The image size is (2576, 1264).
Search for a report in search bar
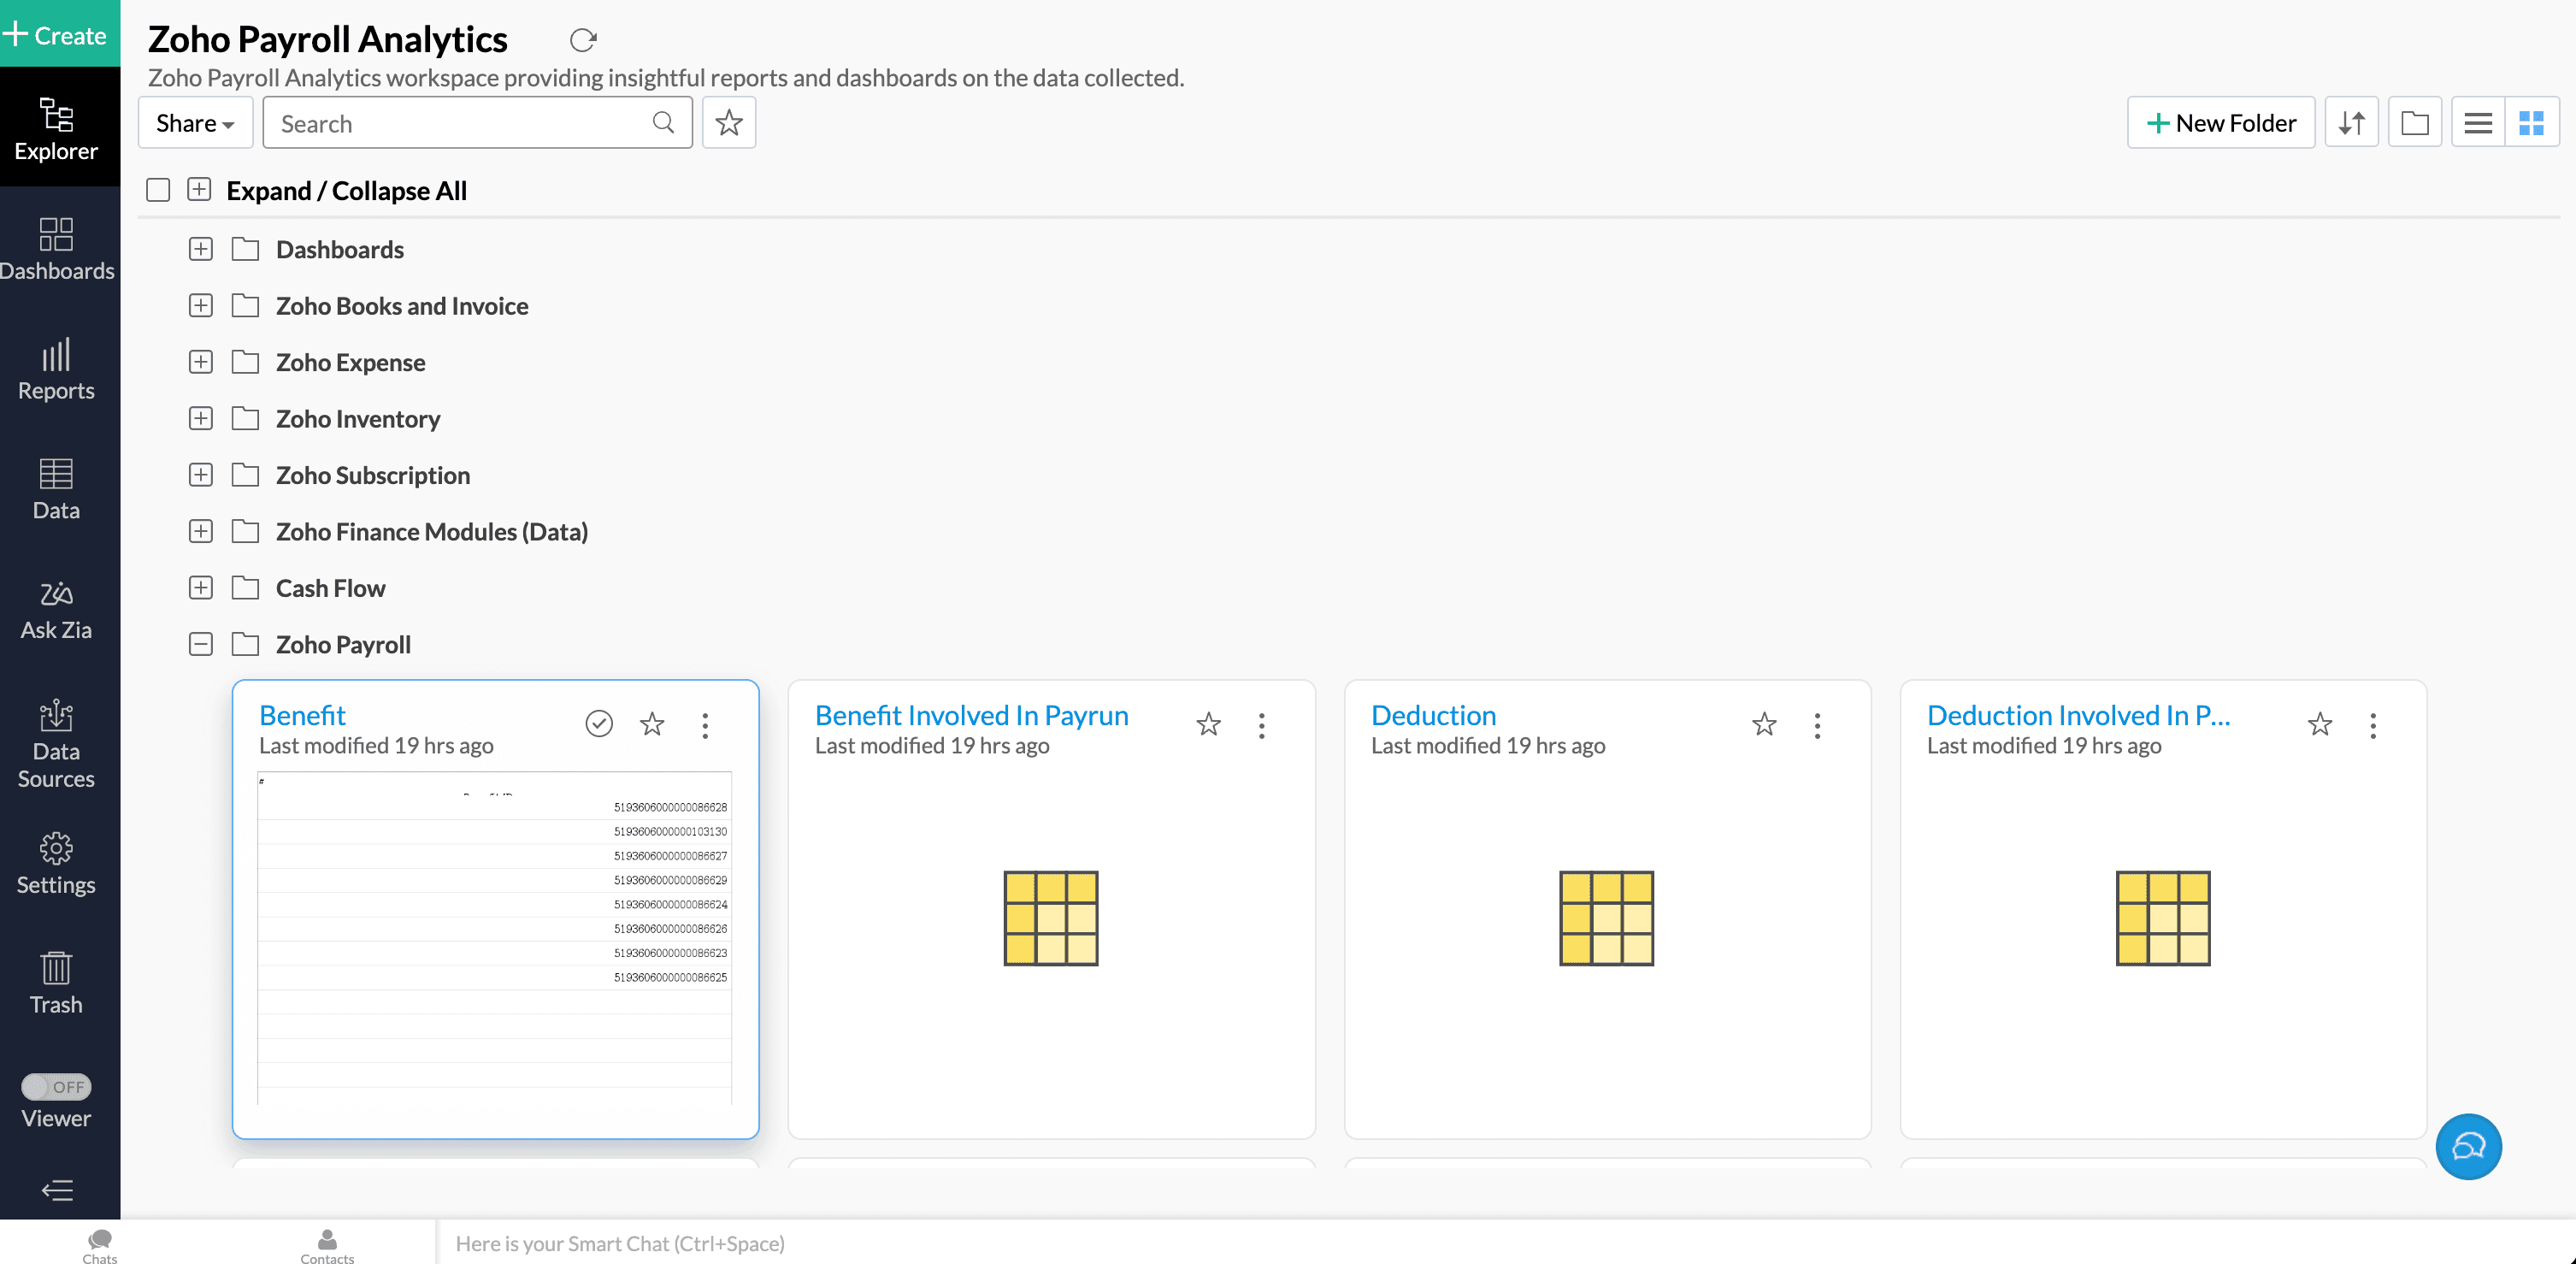(473, 121)
